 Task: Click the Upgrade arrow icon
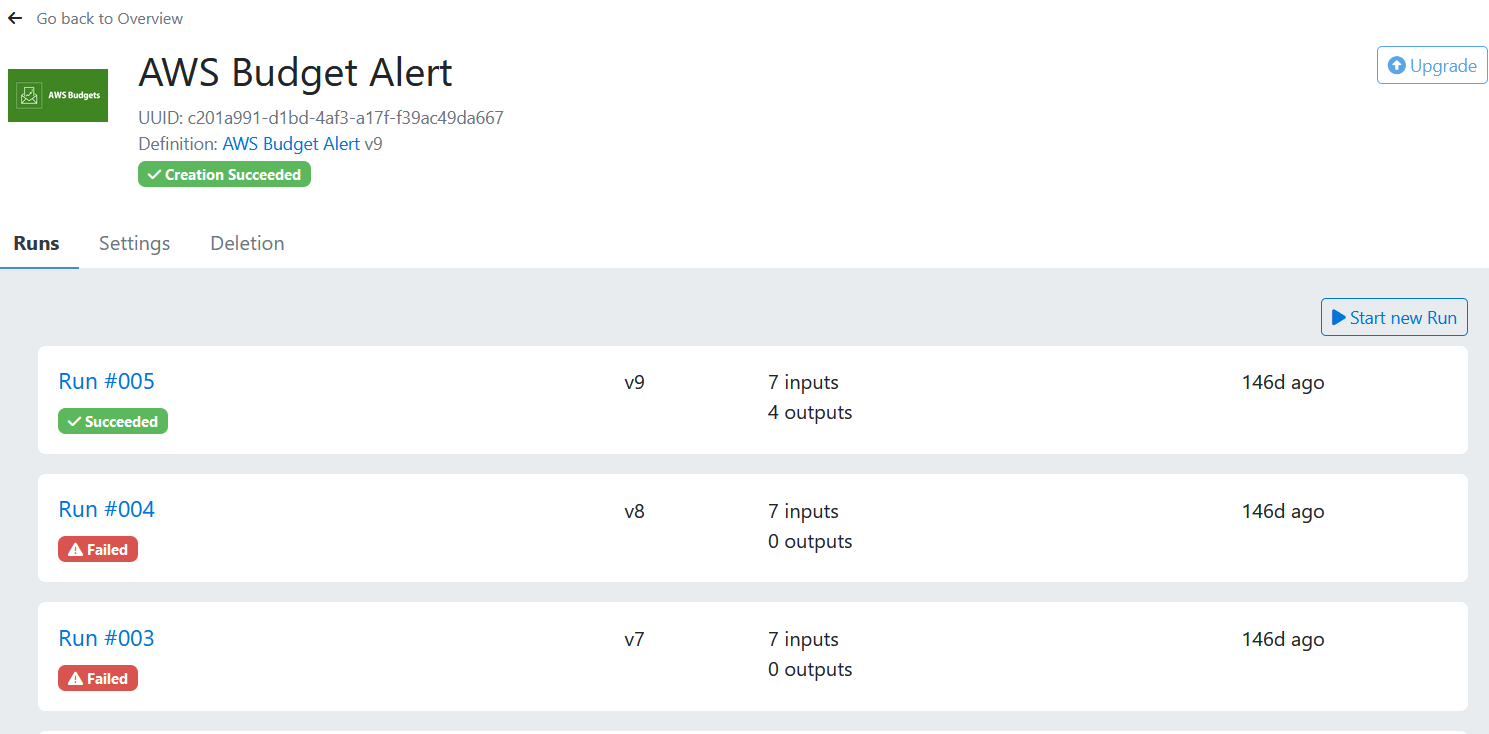point(1397,66)
